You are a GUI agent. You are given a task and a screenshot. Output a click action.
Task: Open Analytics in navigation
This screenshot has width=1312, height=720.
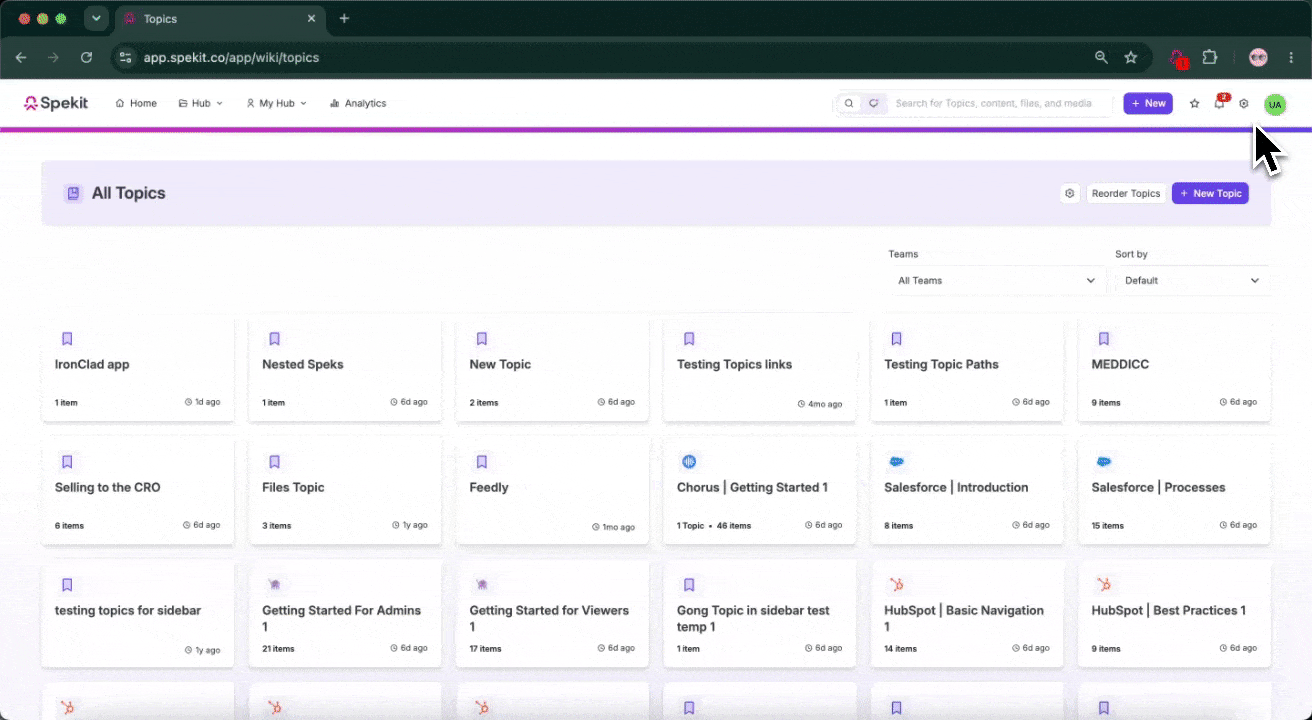pos(357,103)
